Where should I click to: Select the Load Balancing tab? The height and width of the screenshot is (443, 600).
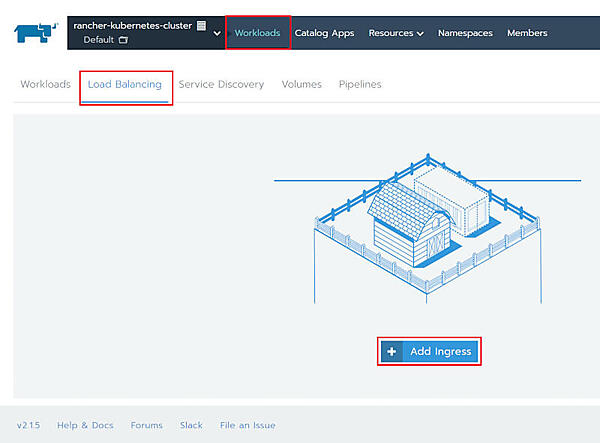pos(125,85)
